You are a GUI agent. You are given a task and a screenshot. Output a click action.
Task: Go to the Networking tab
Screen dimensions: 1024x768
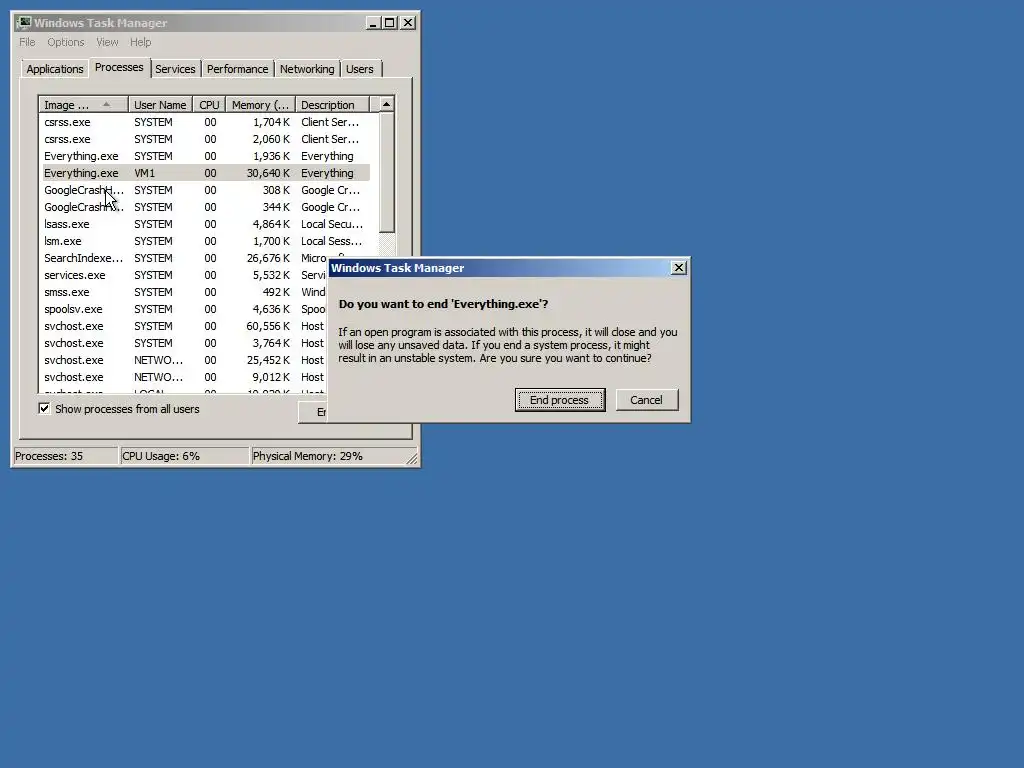pyautogui.click(x=307, y=69)
